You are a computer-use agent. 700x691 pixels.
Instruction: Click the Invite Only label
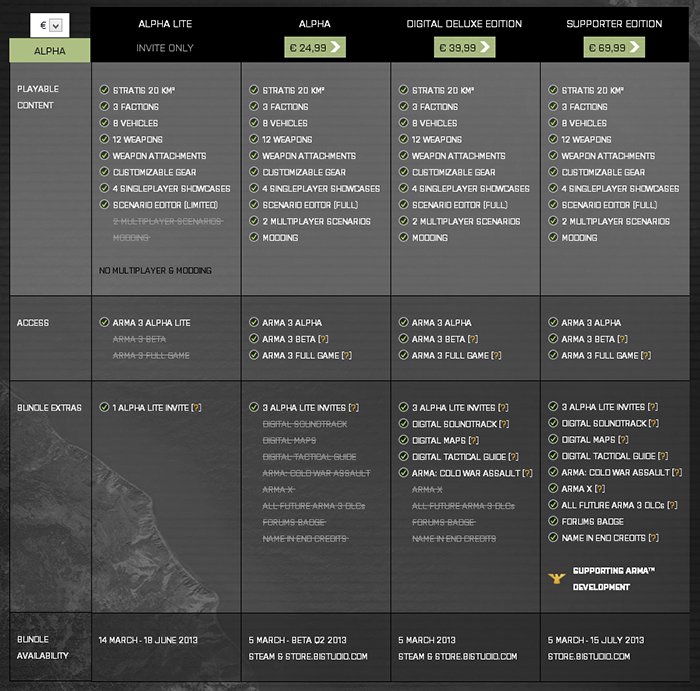coord(165,48)
